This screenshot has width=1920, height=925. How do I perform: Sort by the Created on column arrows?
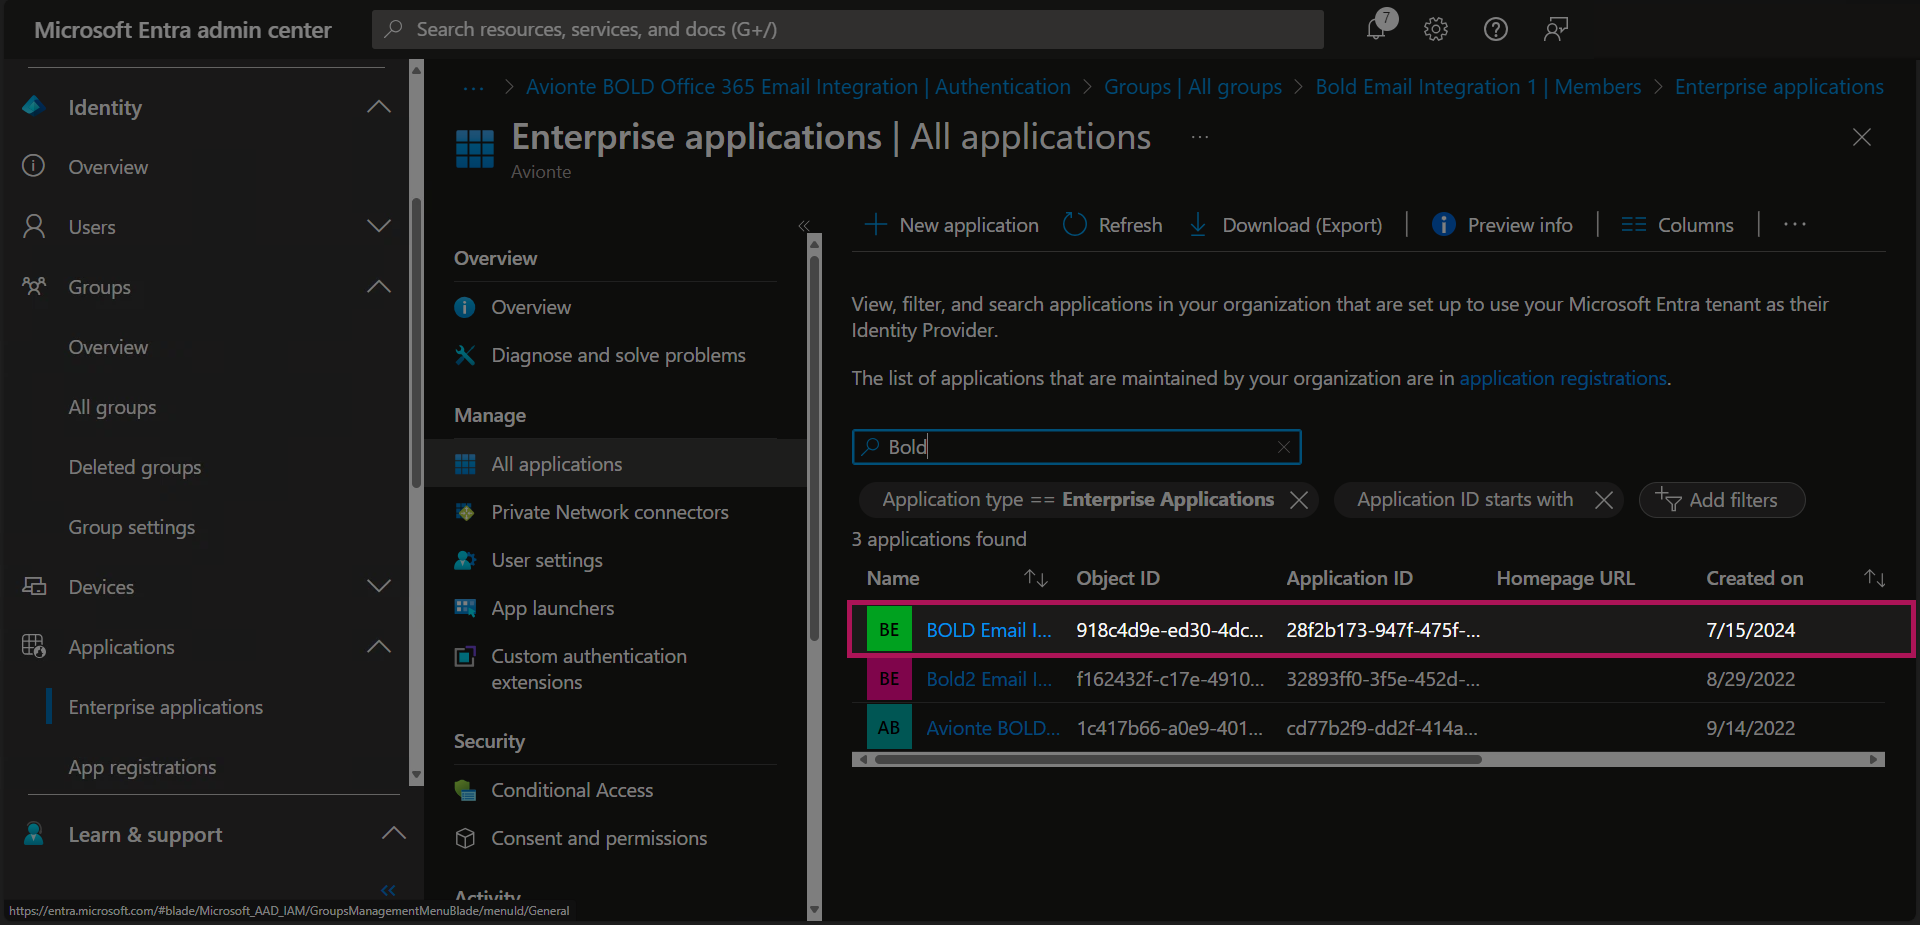pyautogui.click(x=1874, y=578)
